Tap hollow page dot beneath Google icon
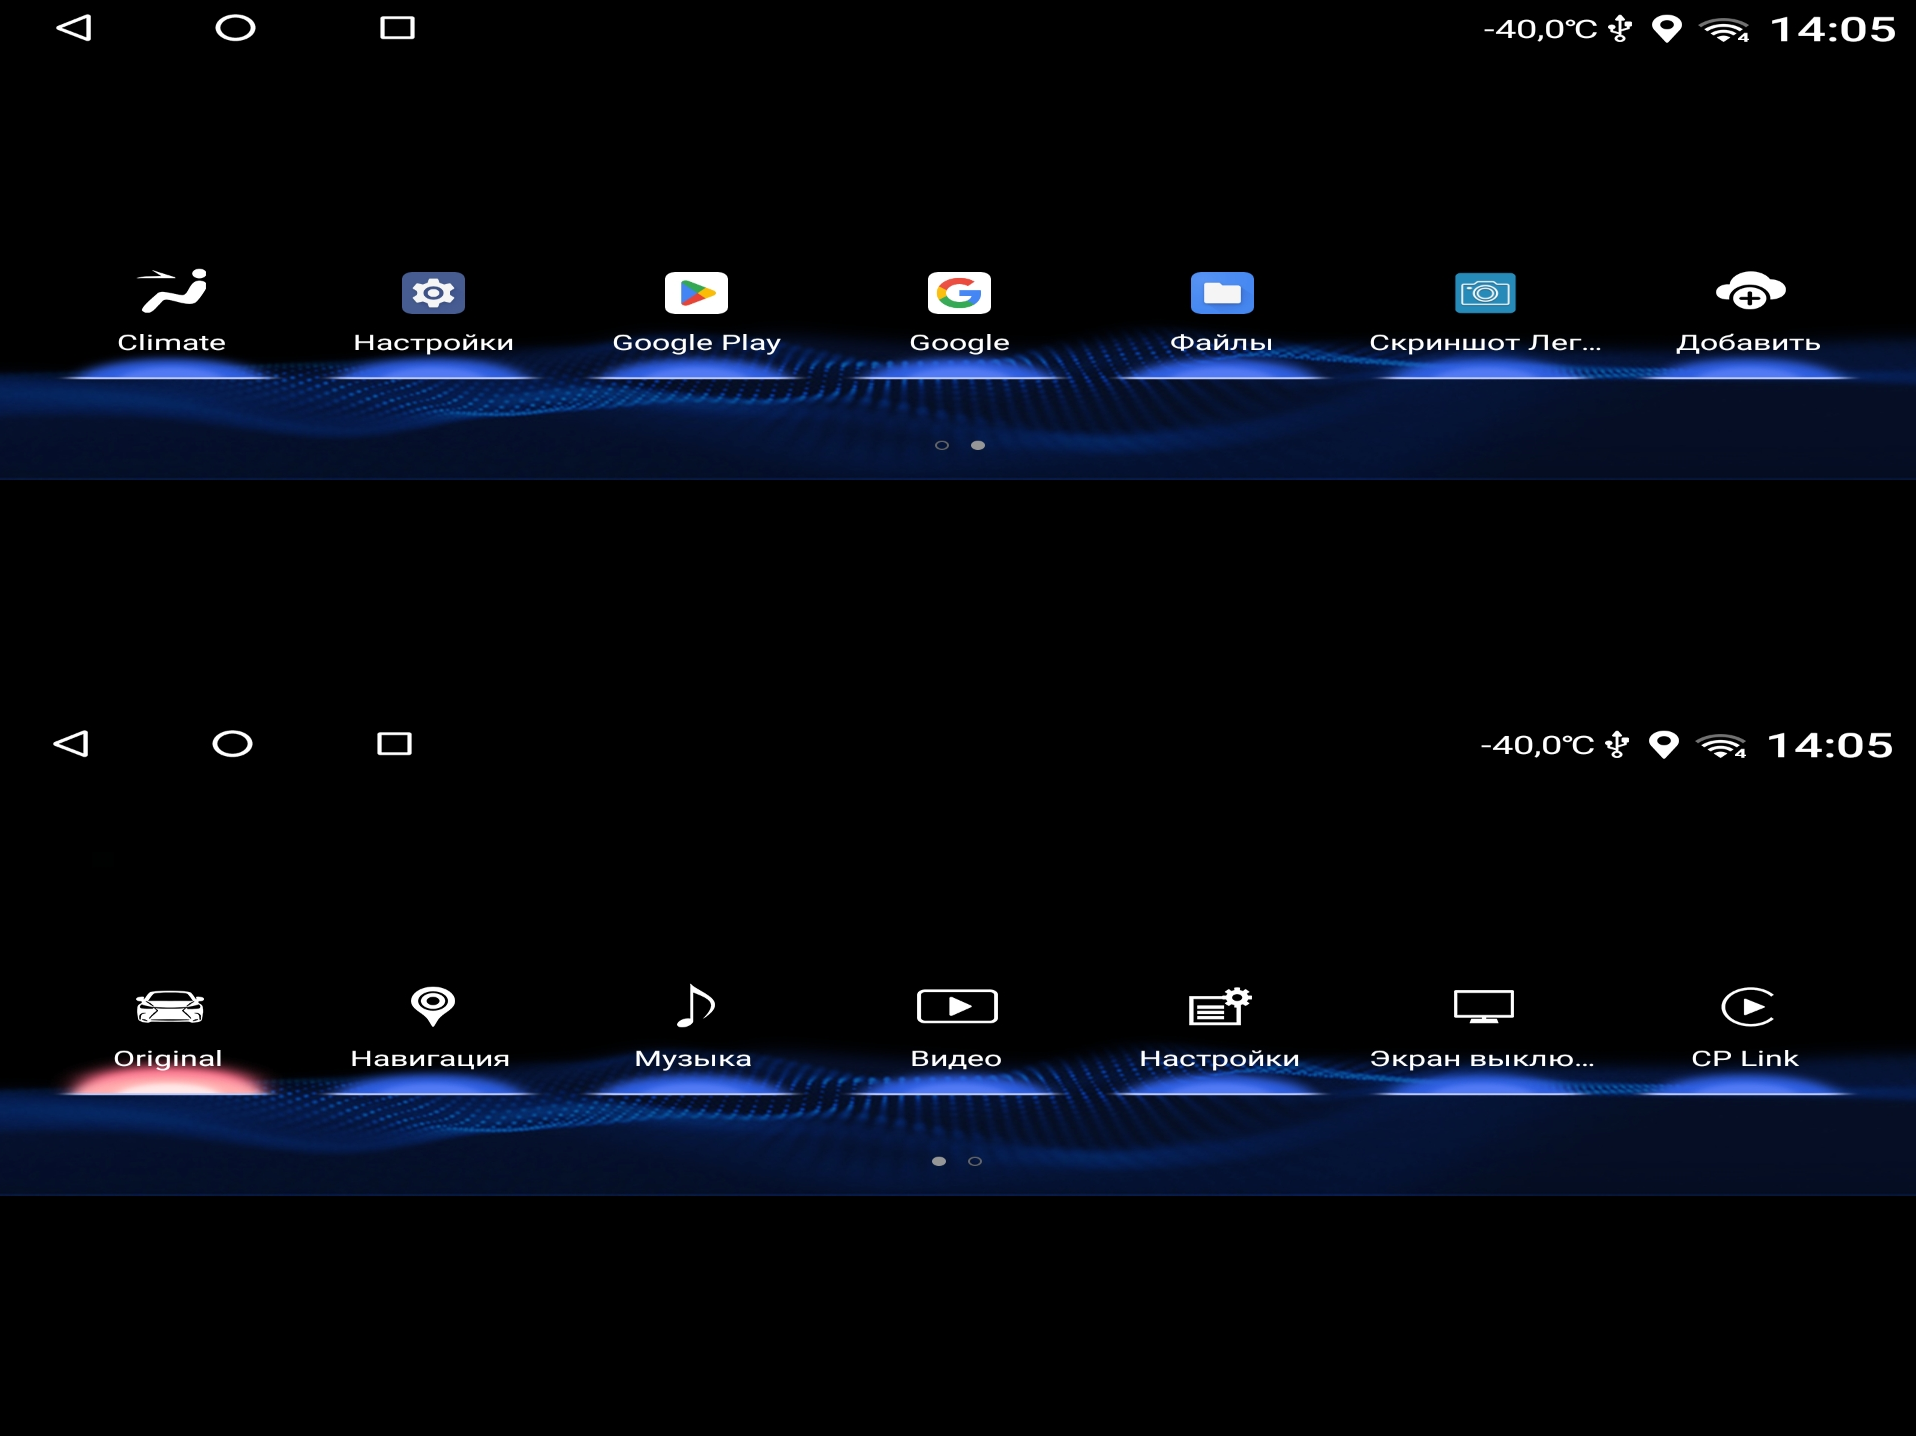 (941, 446)
